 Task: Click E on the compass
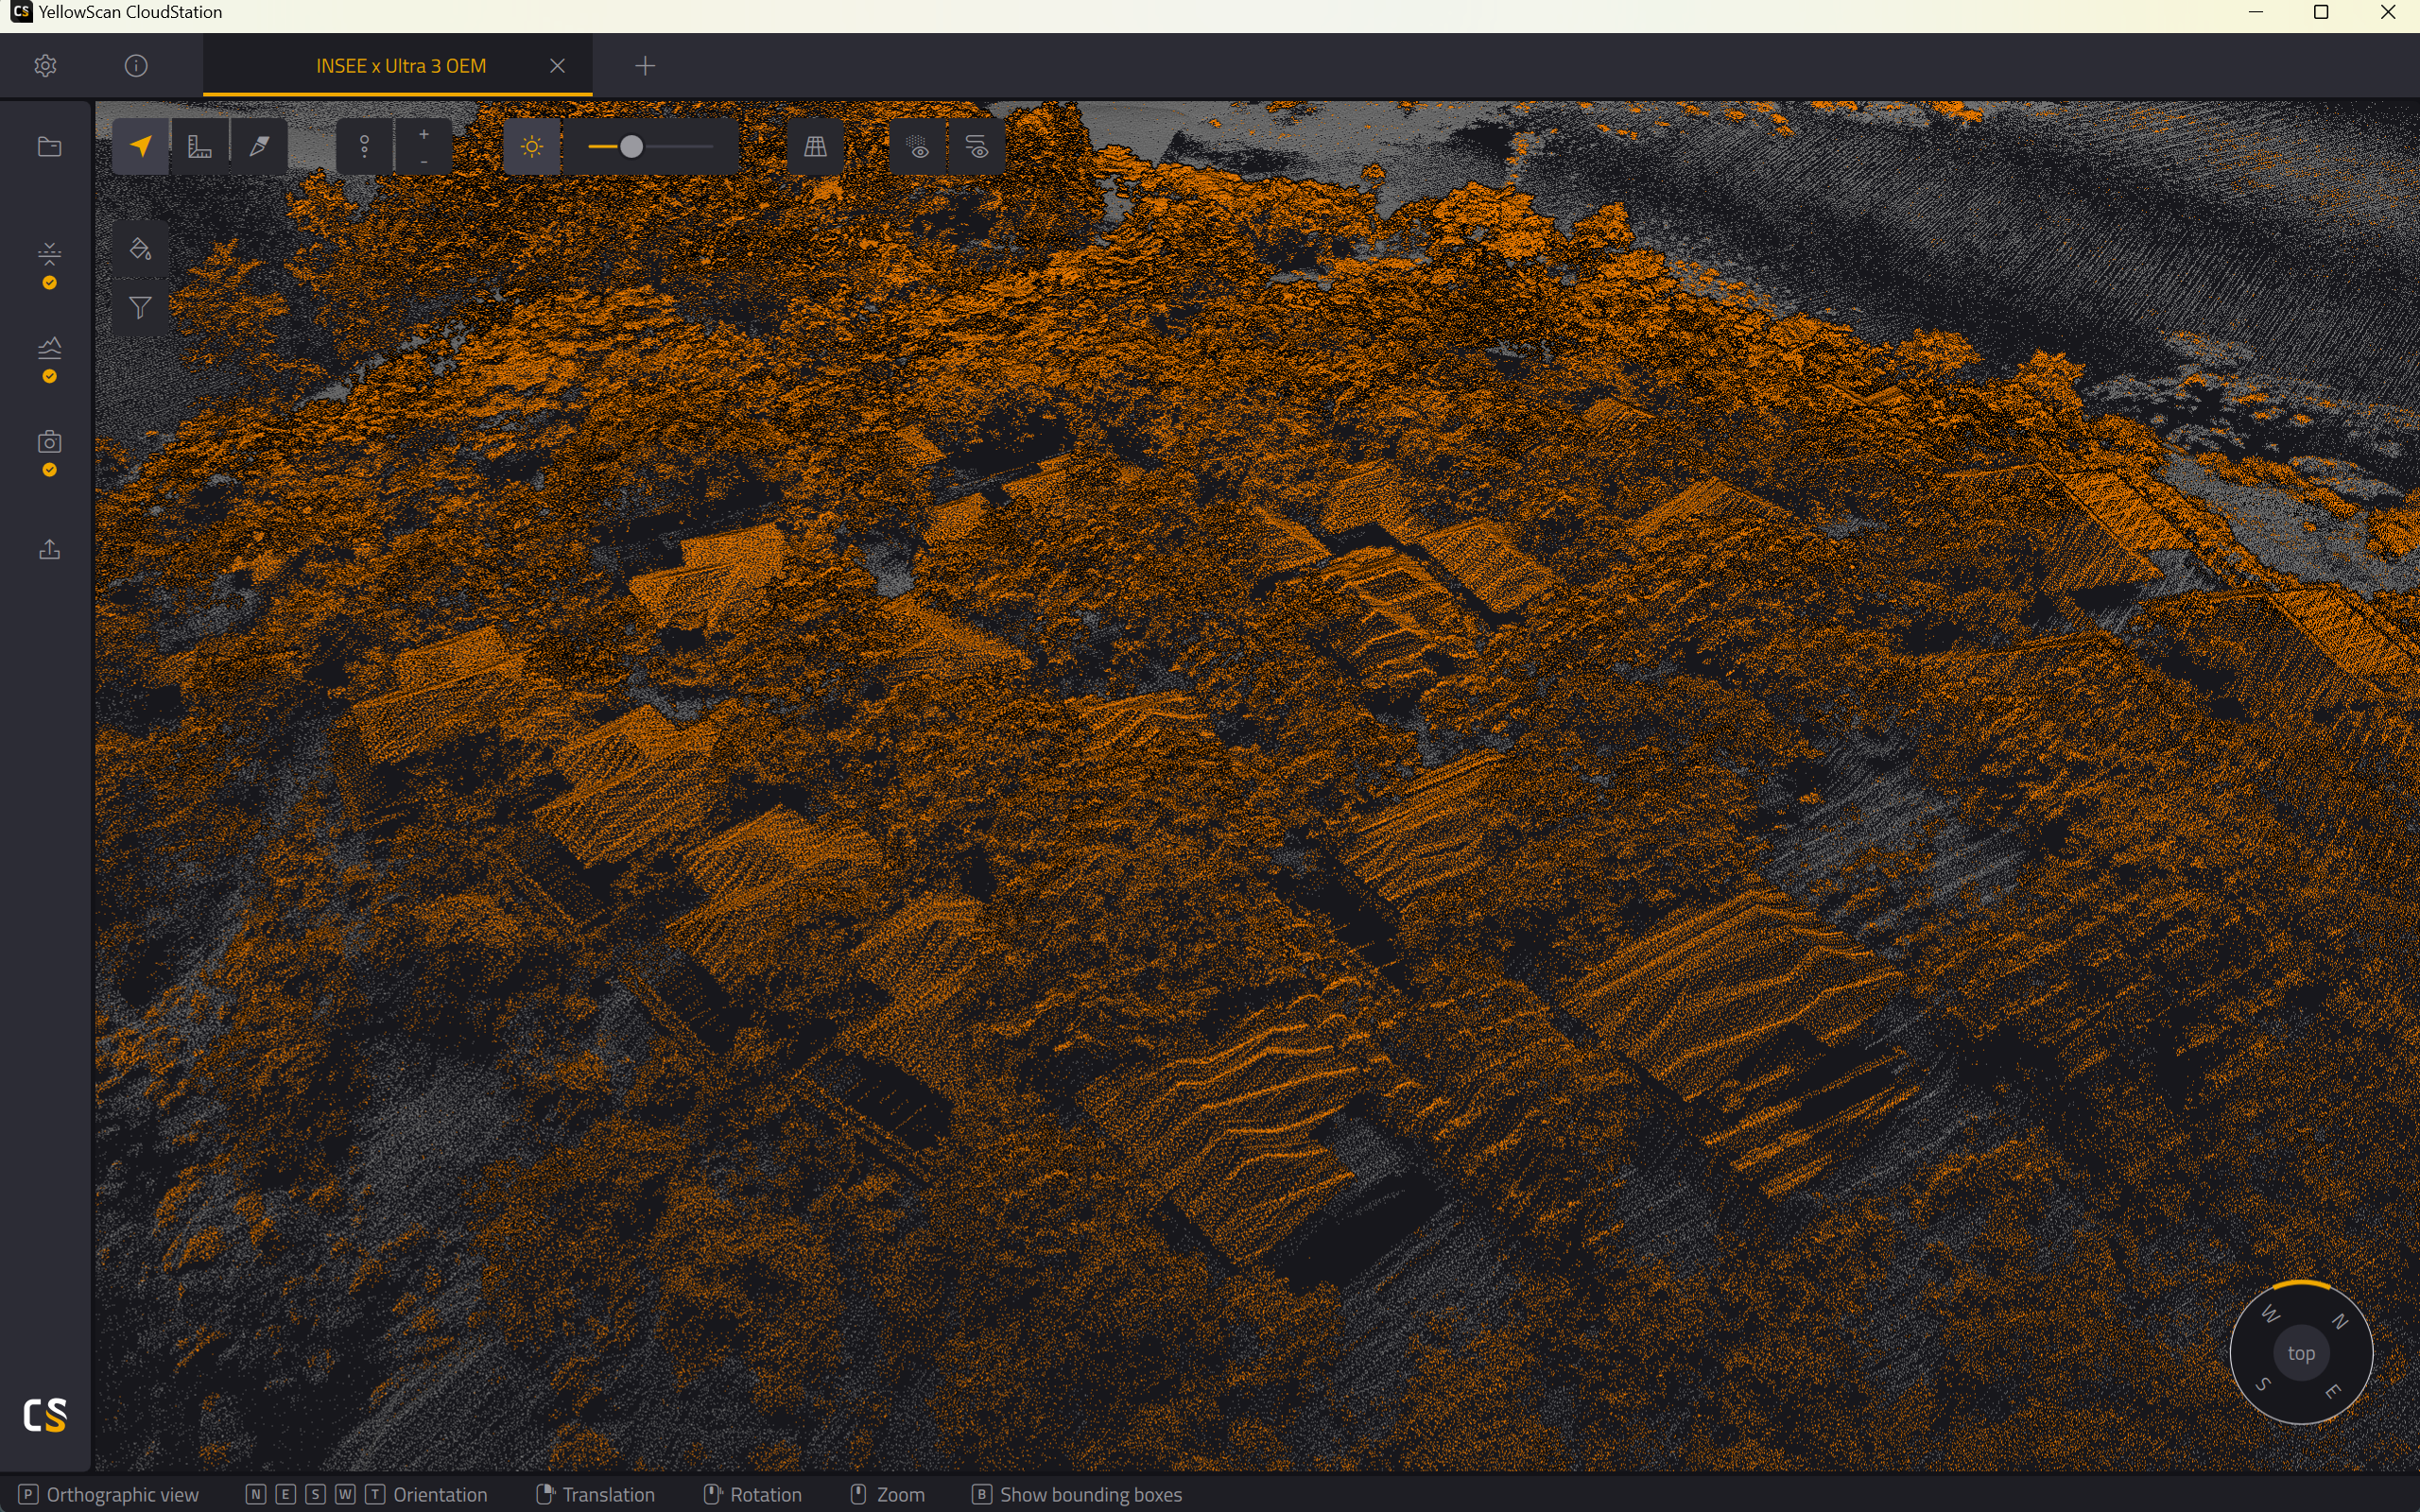pyautogui.click(x=2333, y=1392)
